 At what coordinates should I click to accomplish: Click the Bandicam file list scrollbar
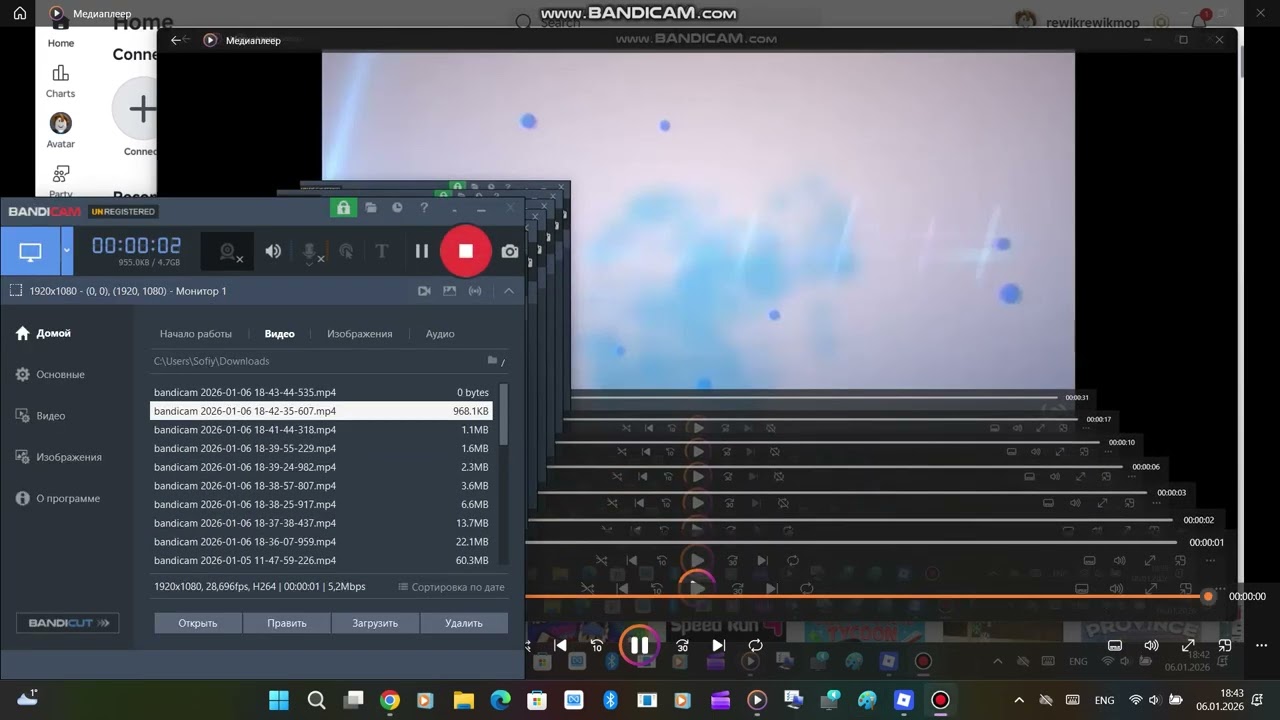click(x=503, y=413)
